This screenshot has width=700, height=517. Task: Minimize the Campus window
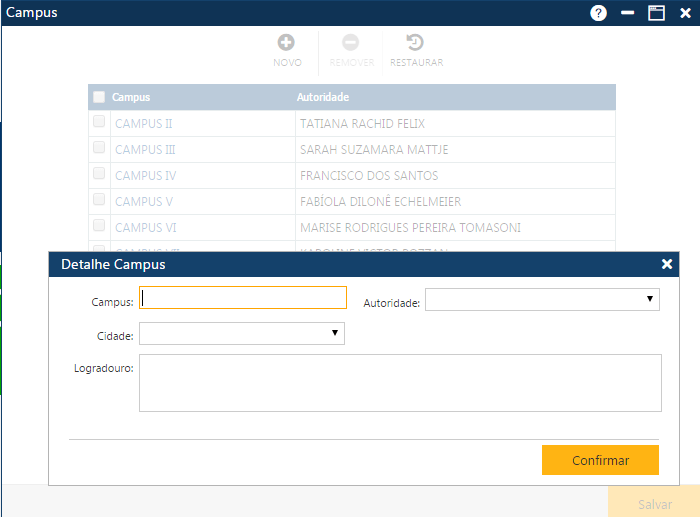point(627,13)
